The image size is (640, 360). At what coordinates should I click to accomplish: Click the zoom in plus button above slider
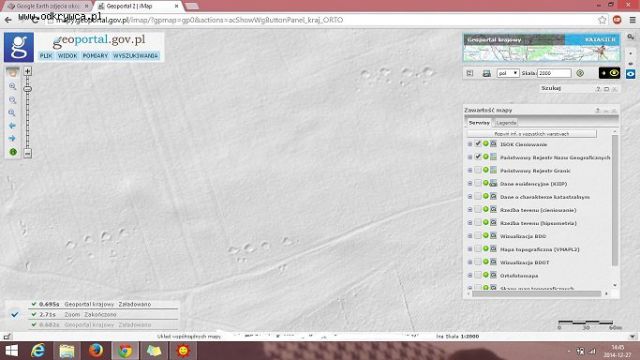[27, 71]
